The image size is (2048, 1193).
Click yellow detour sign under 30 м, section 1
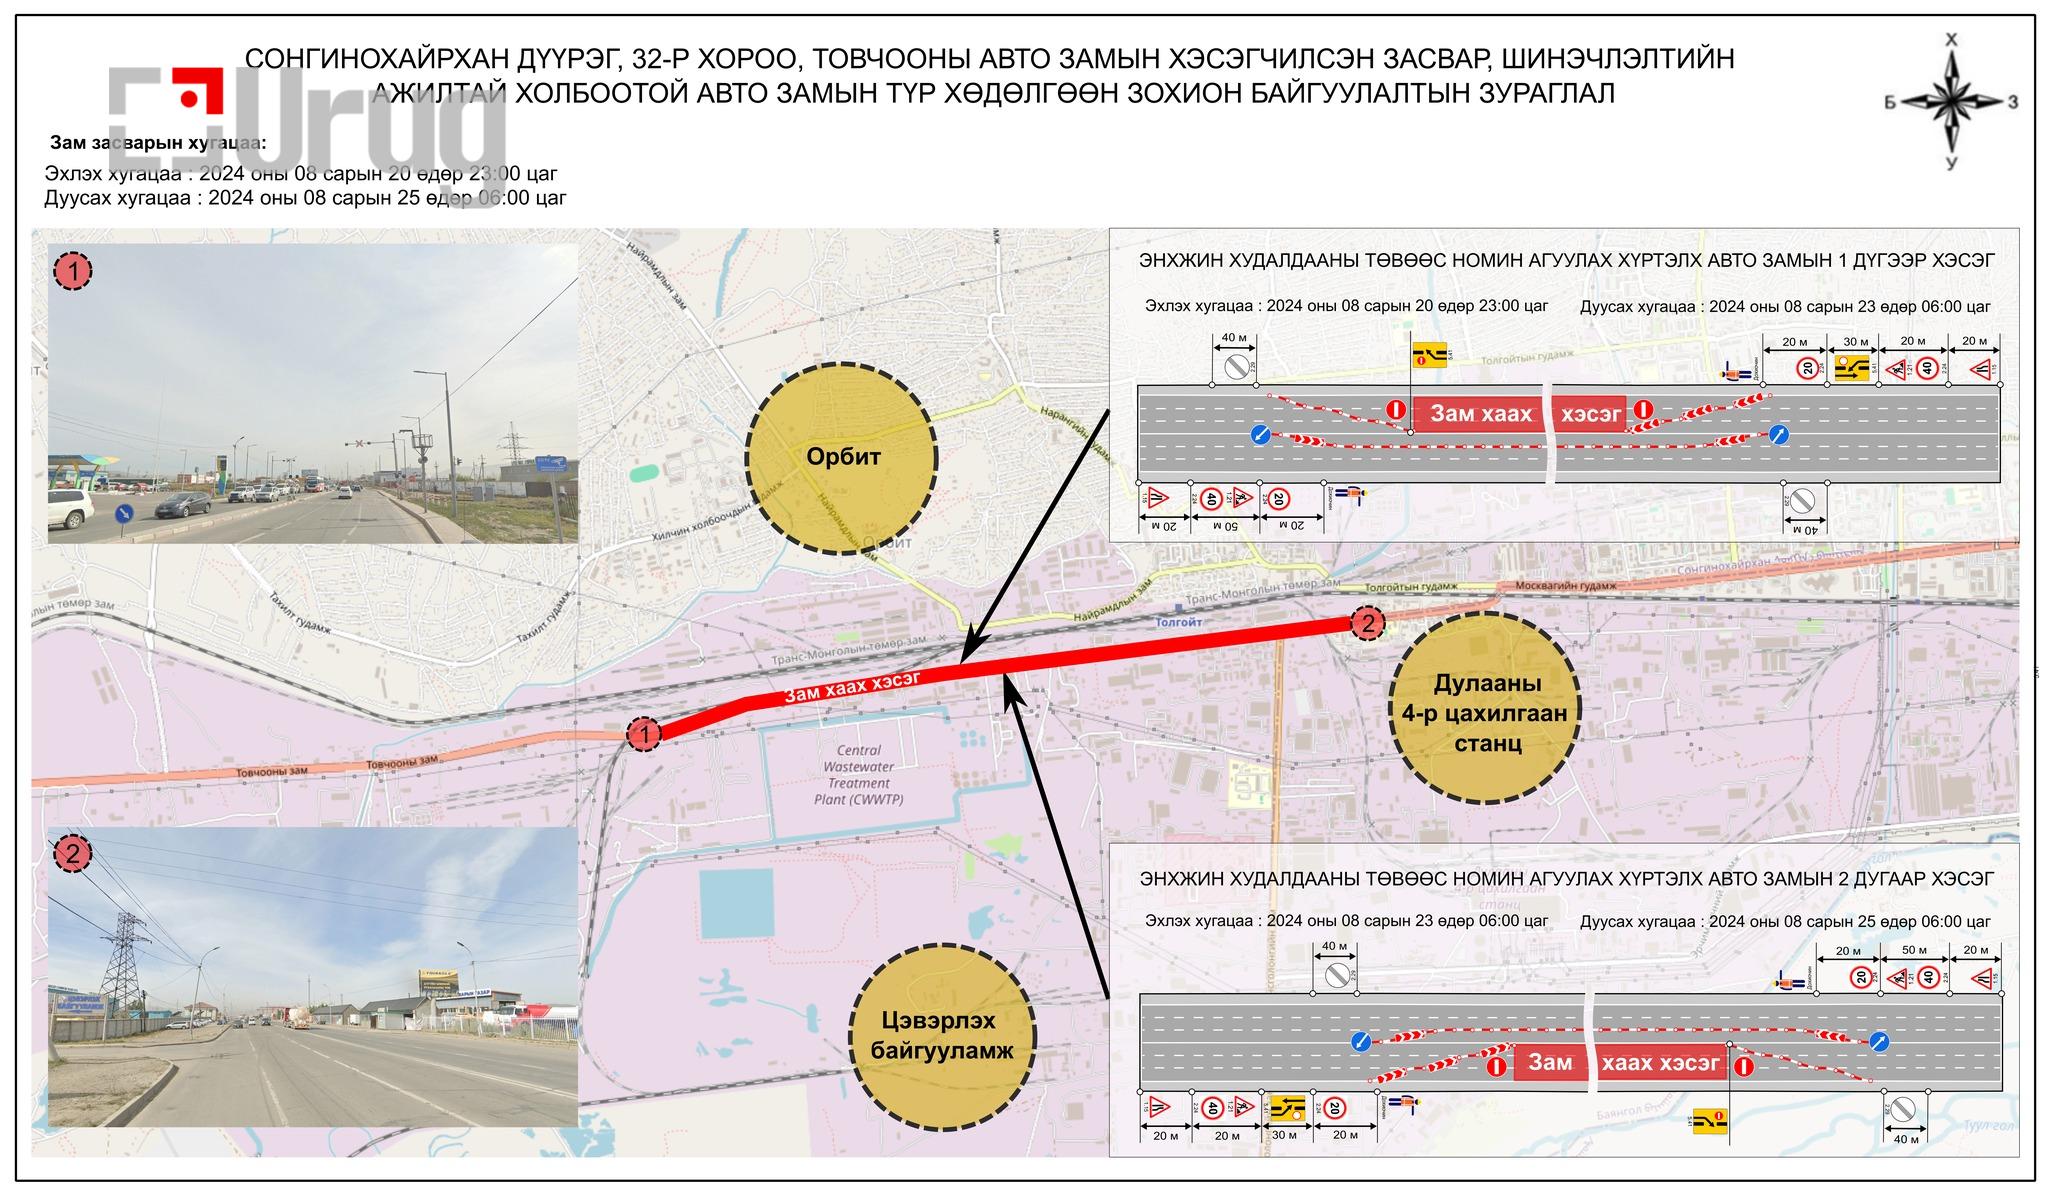[1853, 368]
